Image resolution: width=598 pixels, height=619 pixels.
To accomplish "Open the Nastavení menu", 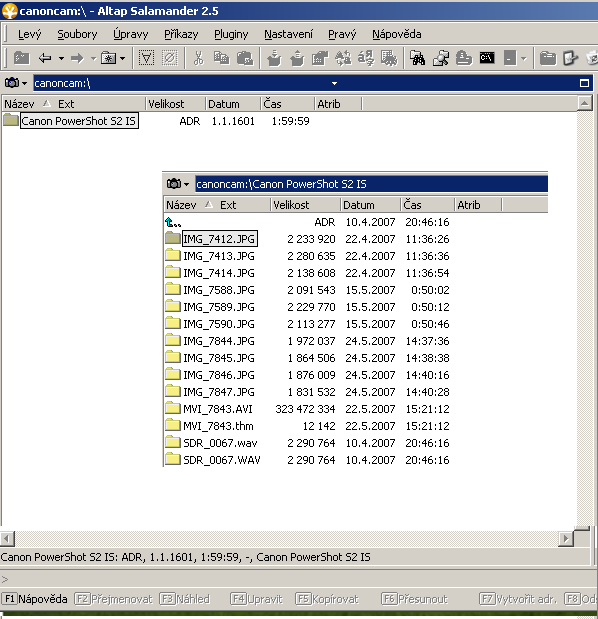I will coord(288,34).
